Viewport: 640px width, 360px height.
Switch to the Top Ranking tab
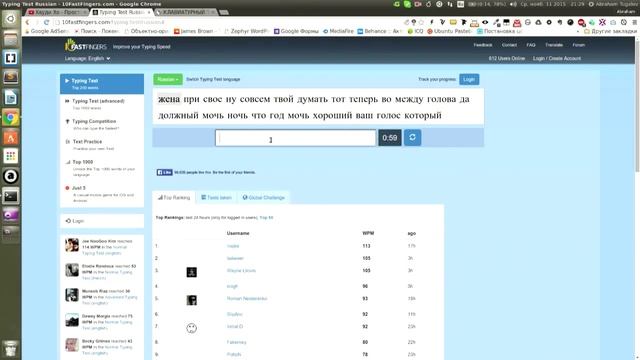174,198
